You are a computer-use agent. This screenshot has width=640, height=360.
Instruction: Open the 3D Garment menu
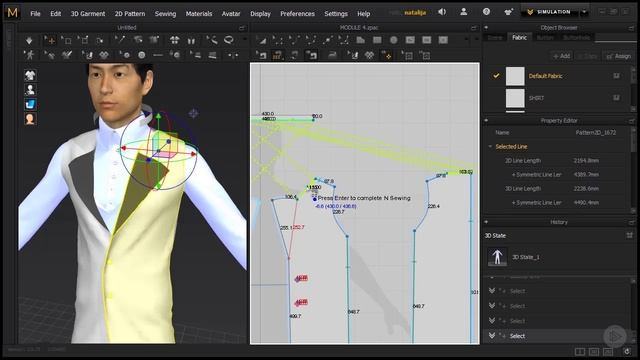88,13
